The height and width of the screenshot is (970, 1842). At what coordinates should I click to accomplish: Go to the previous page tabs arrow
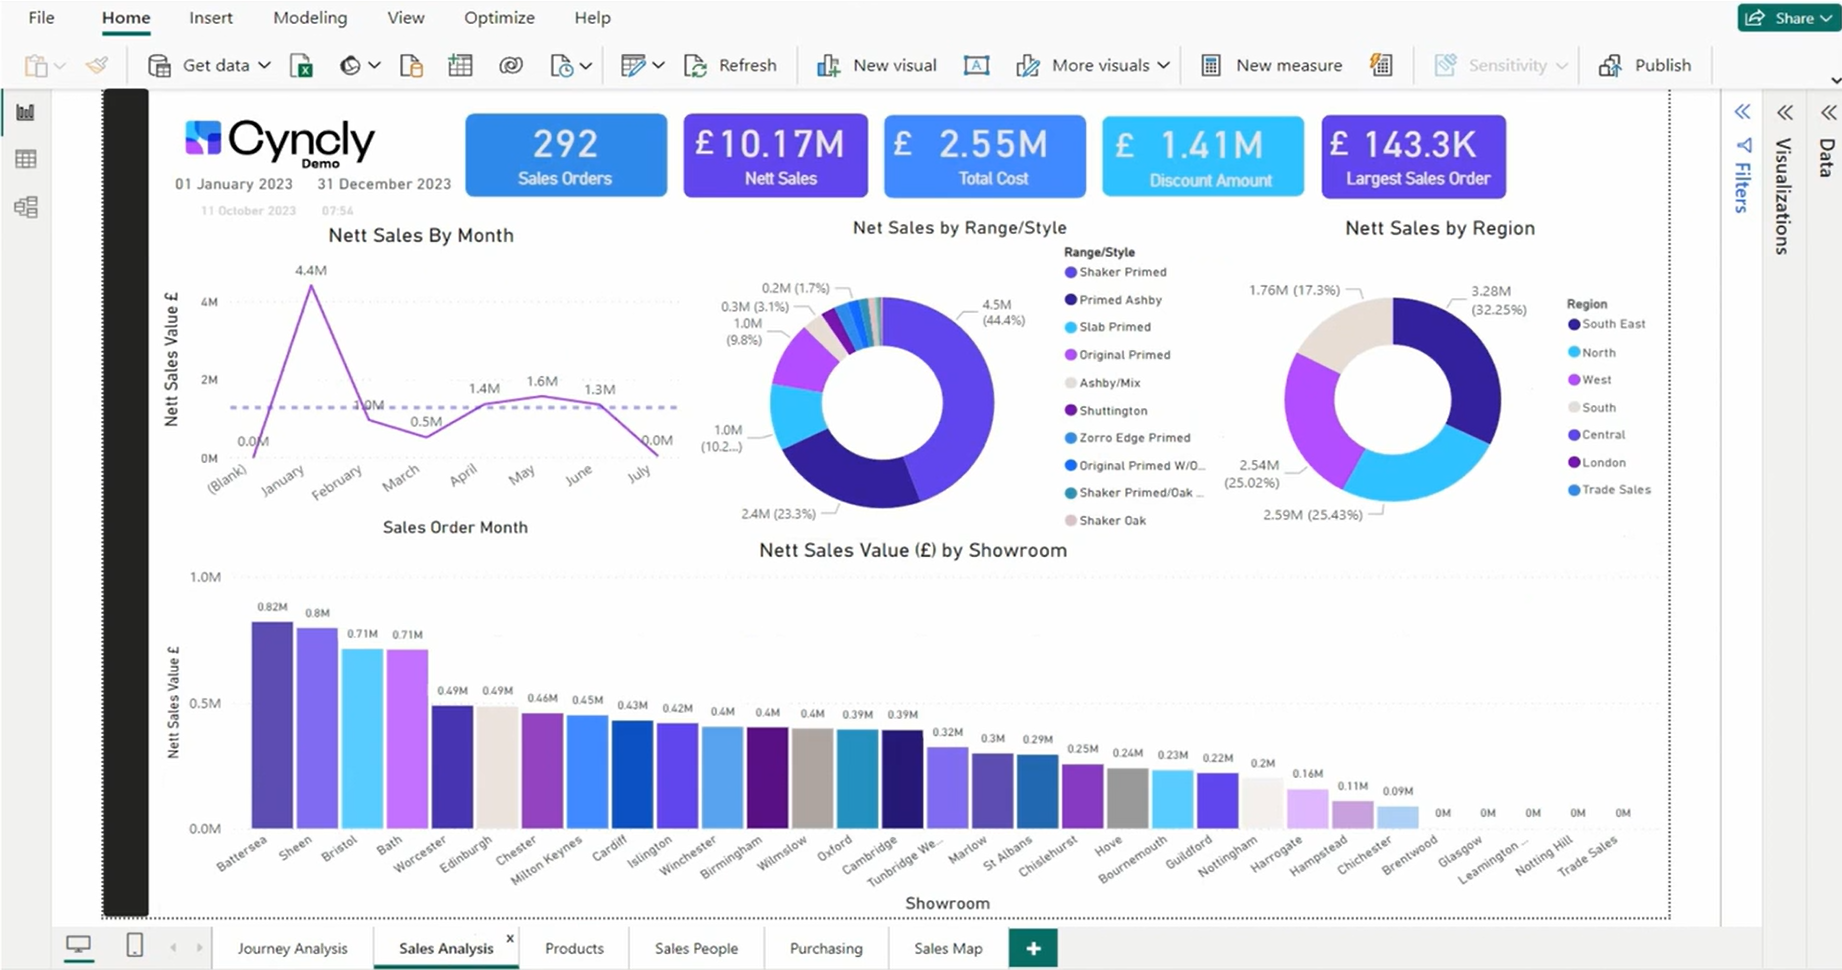pos(173,947)
